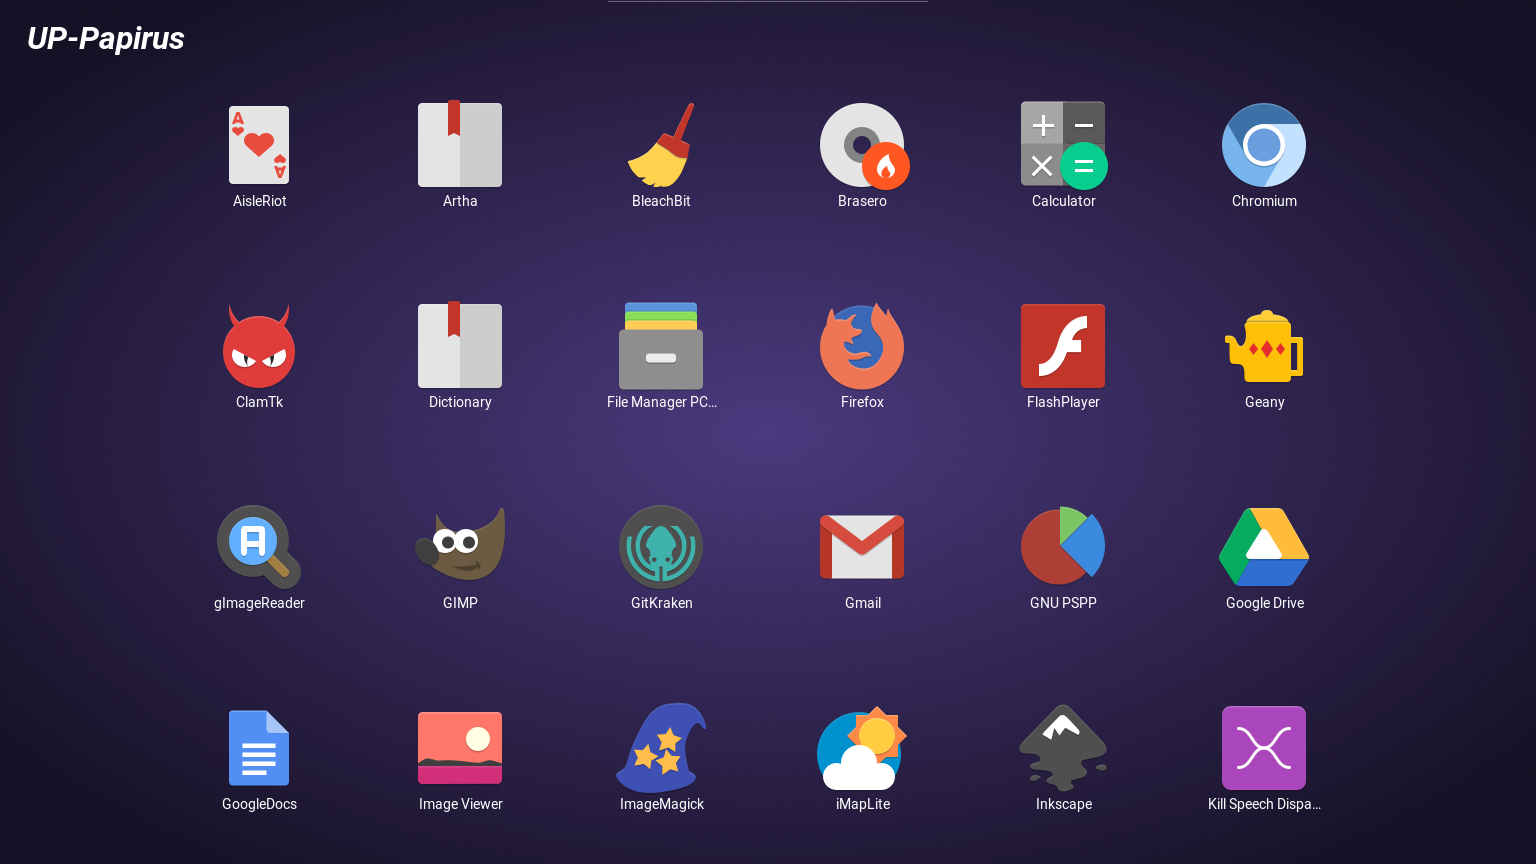Open ImageMagick wizard hat icon
1536x864 pixels.
coord(661,748)
